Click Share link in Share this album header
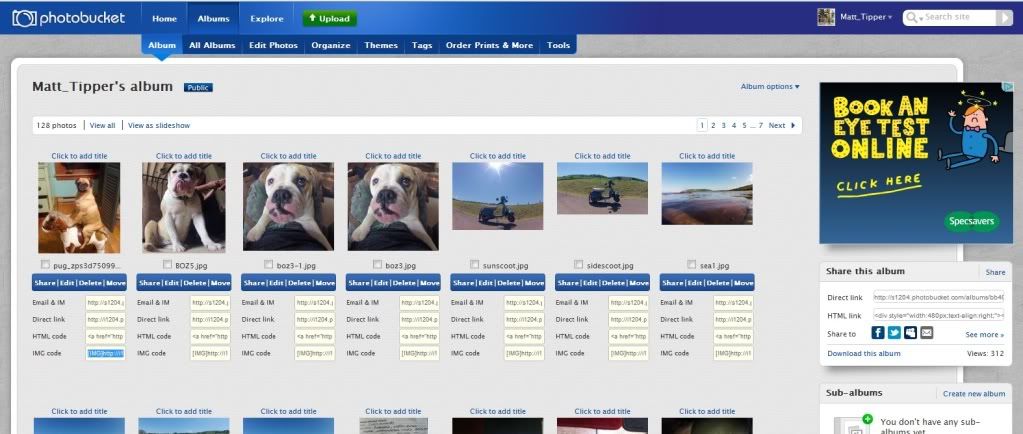The height and width of the screenshot is (434, 1023). (x=995, y=272)
